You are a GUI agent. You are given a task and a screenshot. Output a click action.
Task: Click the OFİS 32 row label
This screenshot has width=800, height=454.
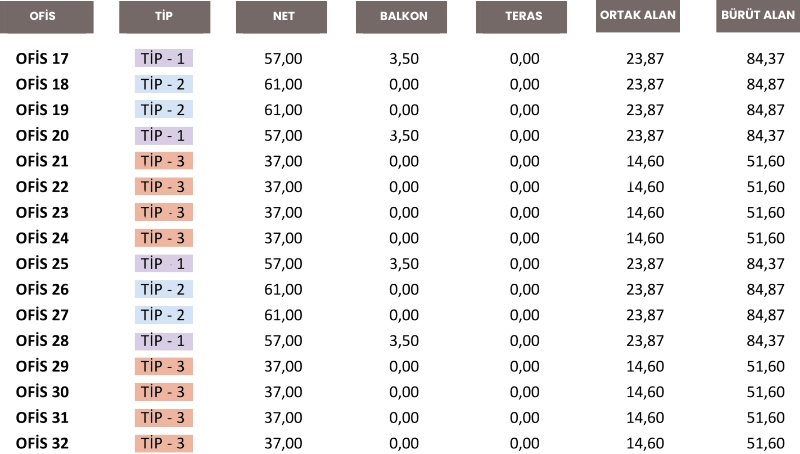tap(43, 443)
